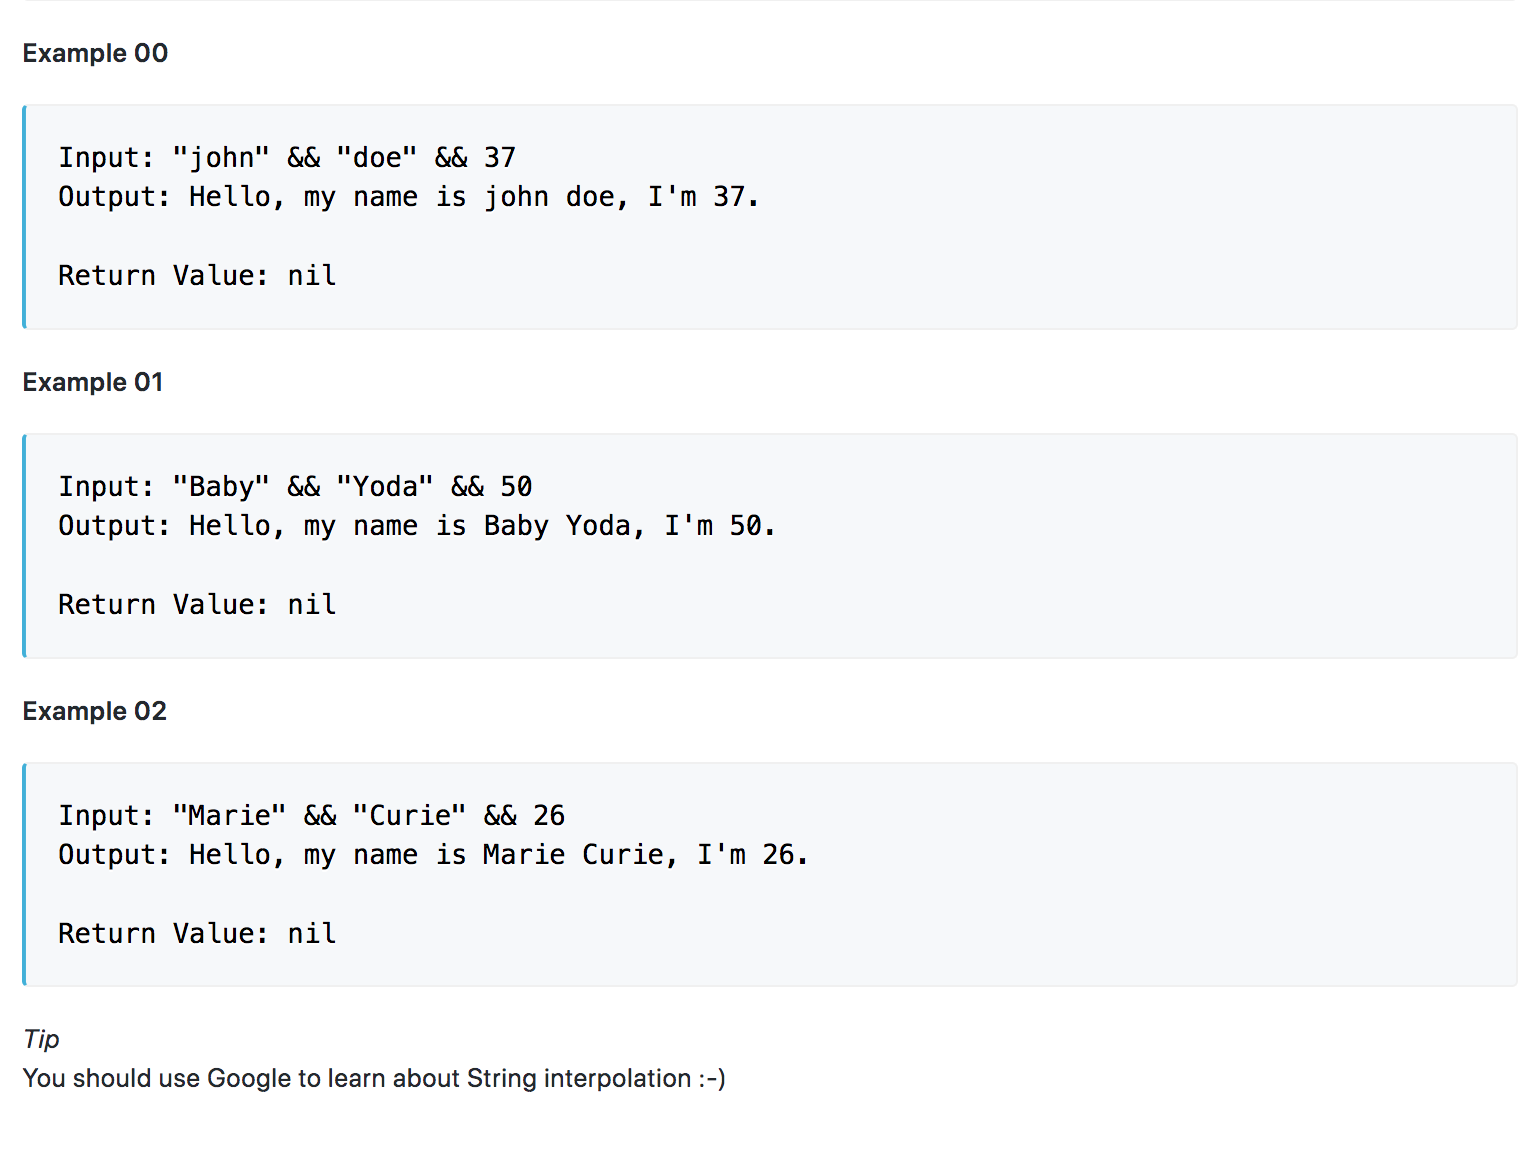This screenshot has height=1168, width=1528.
Task: Select the Input line of Example 00
Action: click(287, 157)
